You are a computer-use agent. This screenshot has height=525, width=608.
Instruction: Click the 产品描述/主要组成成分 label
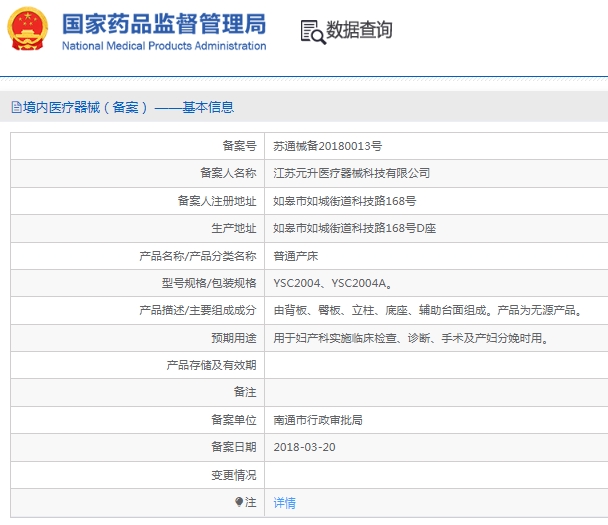click(x=198, y=310)
